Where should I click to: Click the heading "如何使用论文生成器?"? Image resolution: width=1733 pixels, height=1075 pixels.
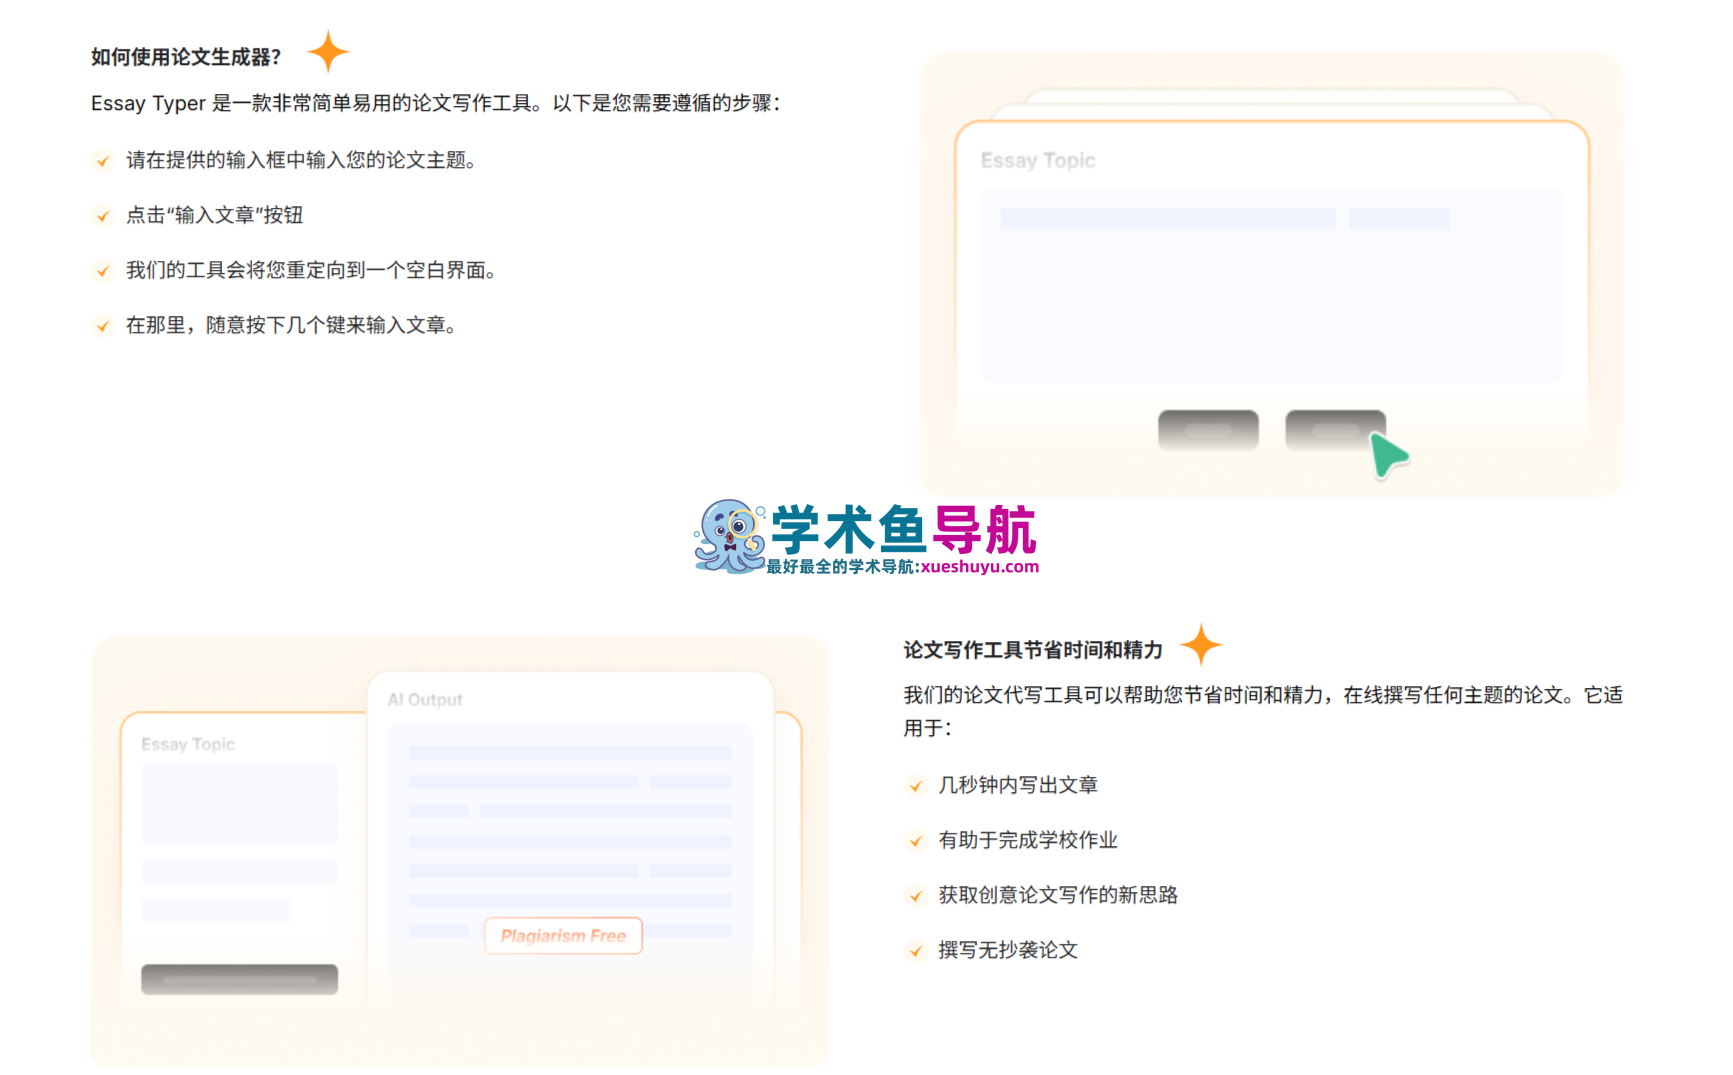tap(186, 57)
